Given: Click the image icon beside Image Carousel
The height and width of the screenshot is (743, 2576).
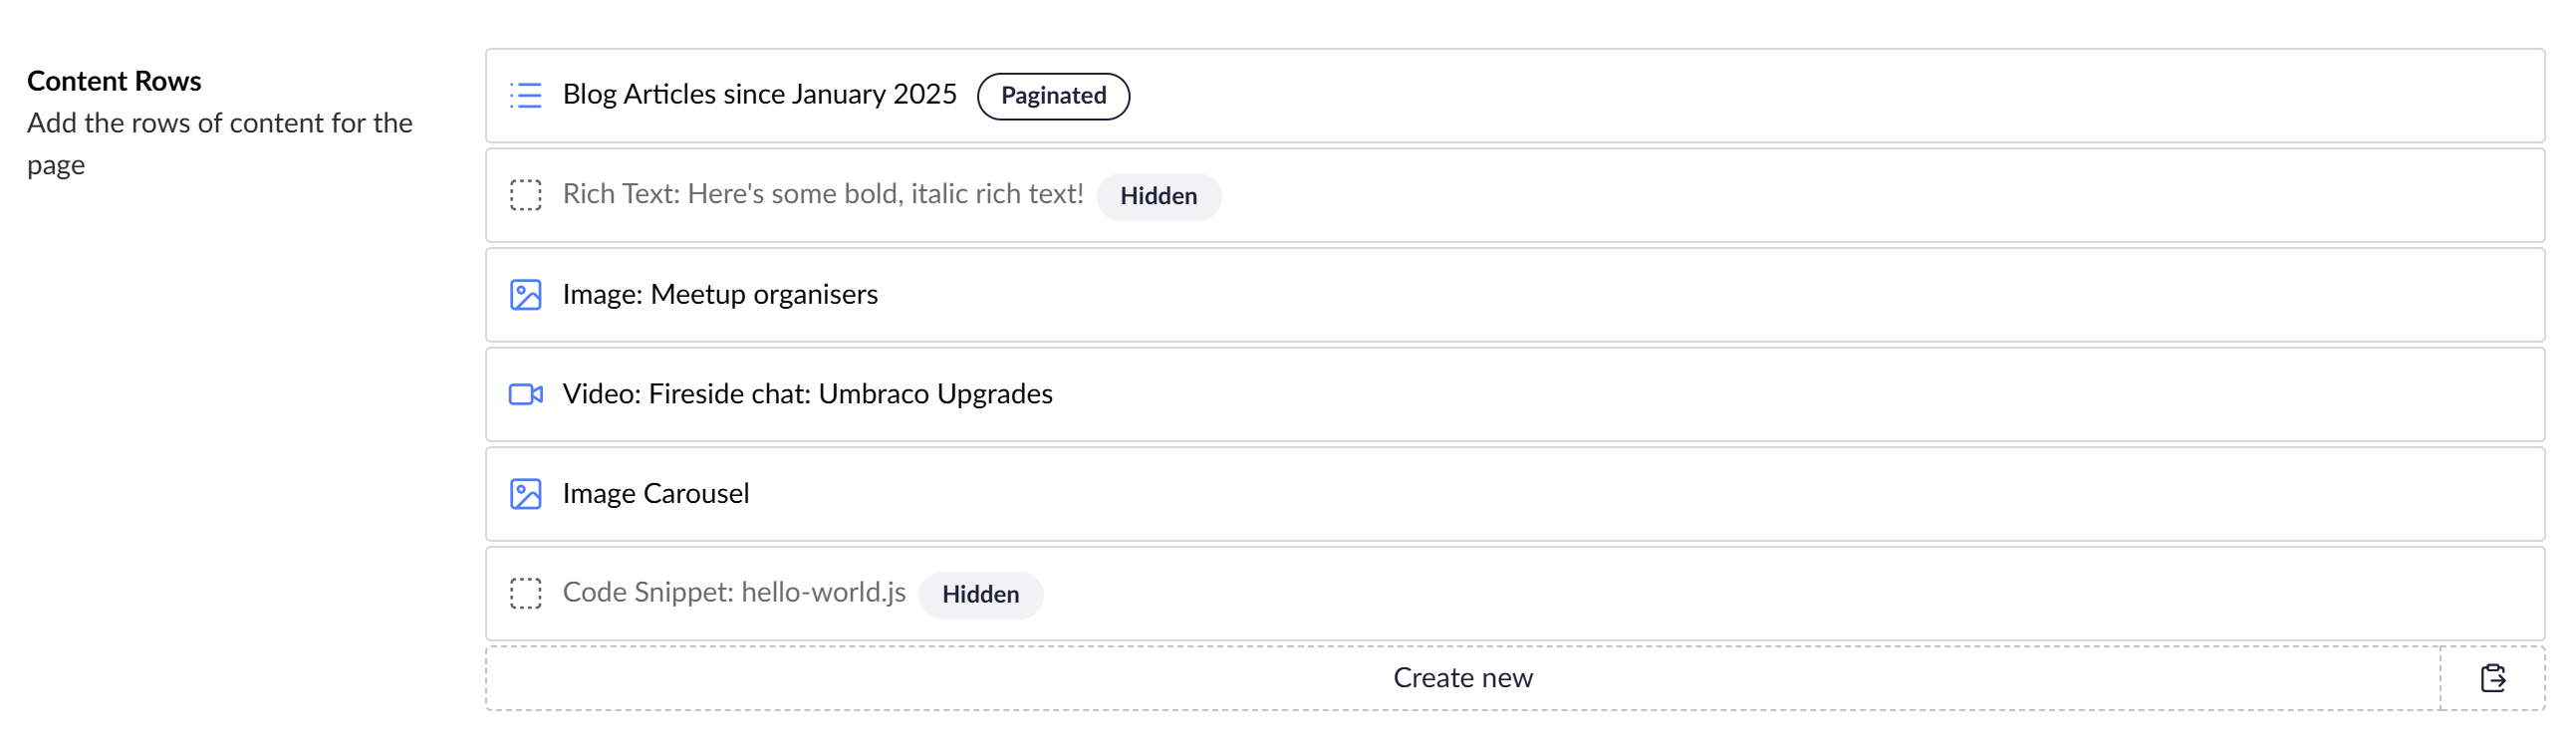Looking at the screenshot, I should click(524, 493).
